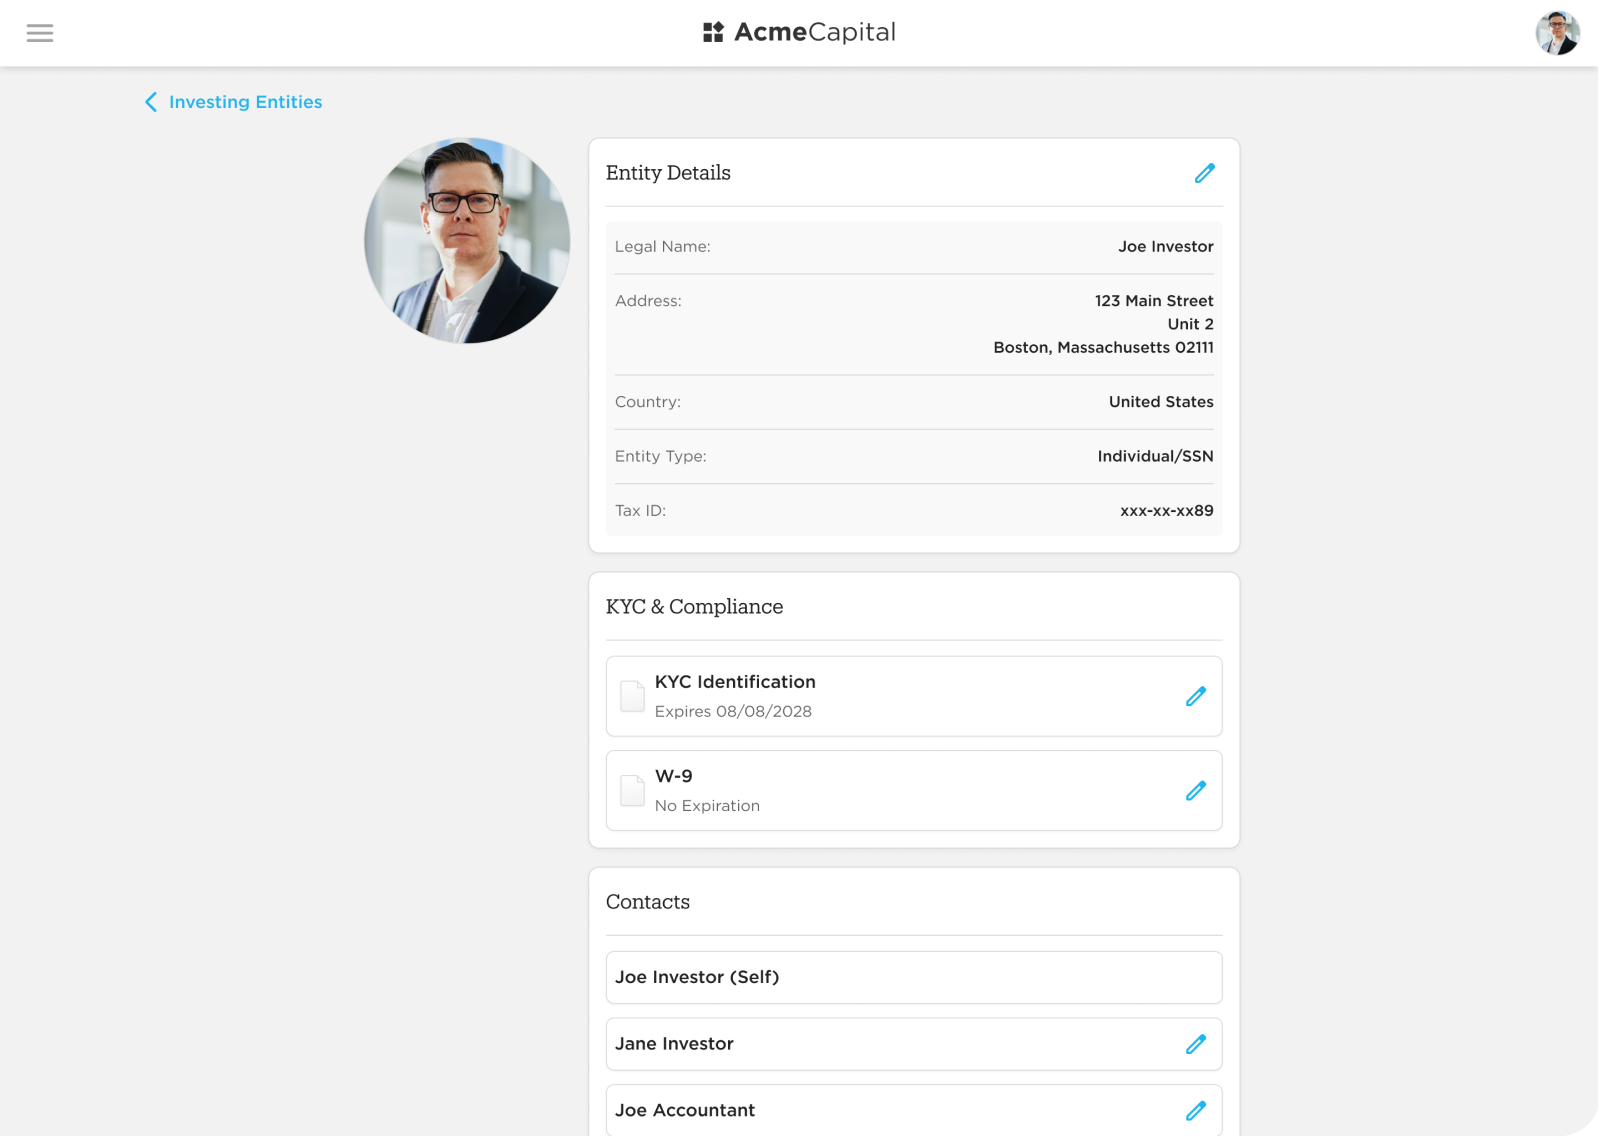Open the hamburger navigation menu
The height and width of the screenshot is (1136, 1600).
[x=40, y=33]
